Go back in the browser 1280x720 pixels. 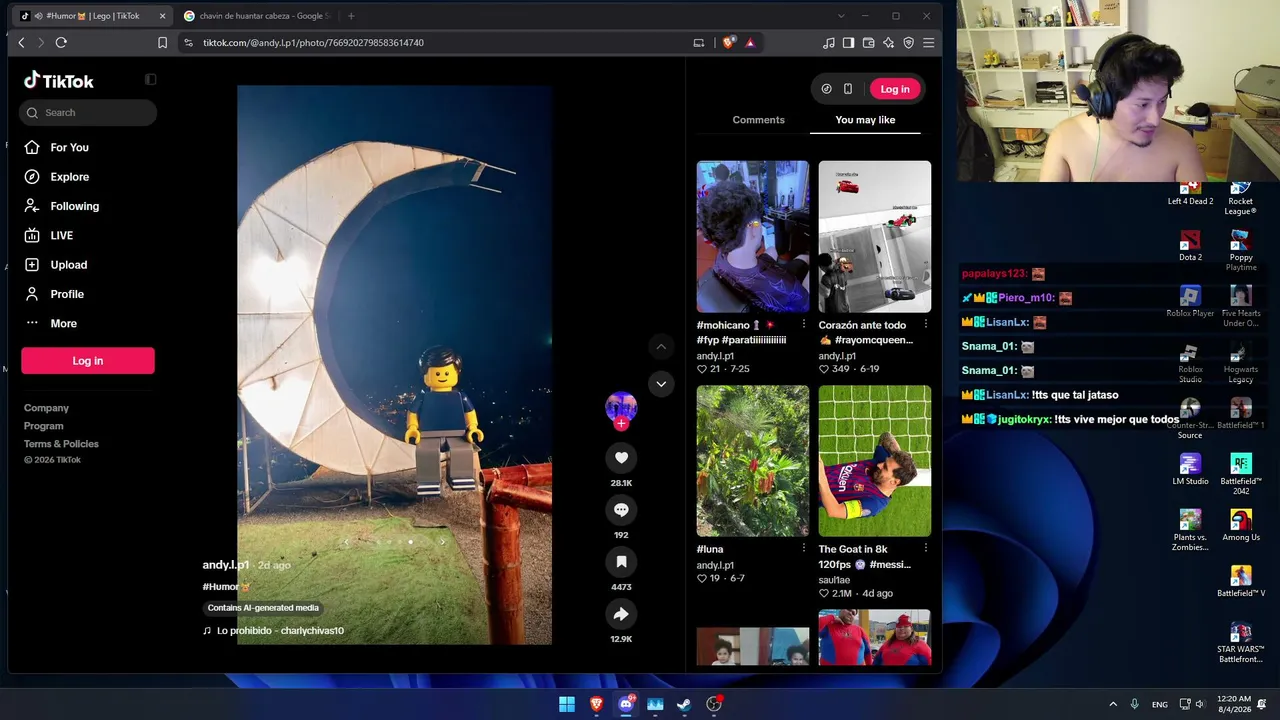coord(22,43)
